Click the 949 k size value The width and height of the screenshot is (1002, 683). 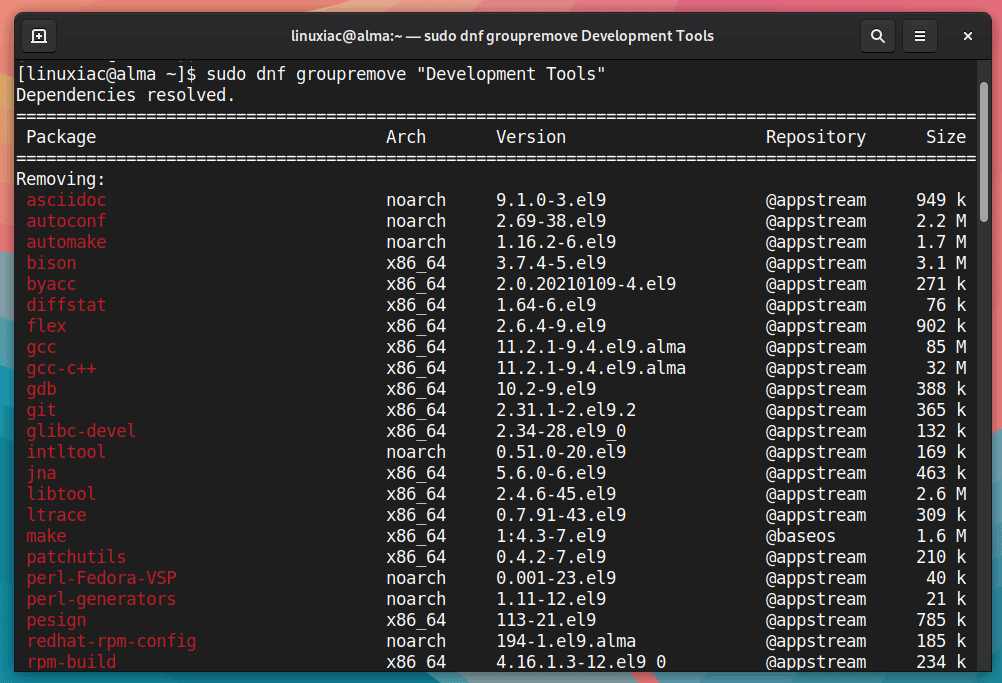tap(941, 200)
